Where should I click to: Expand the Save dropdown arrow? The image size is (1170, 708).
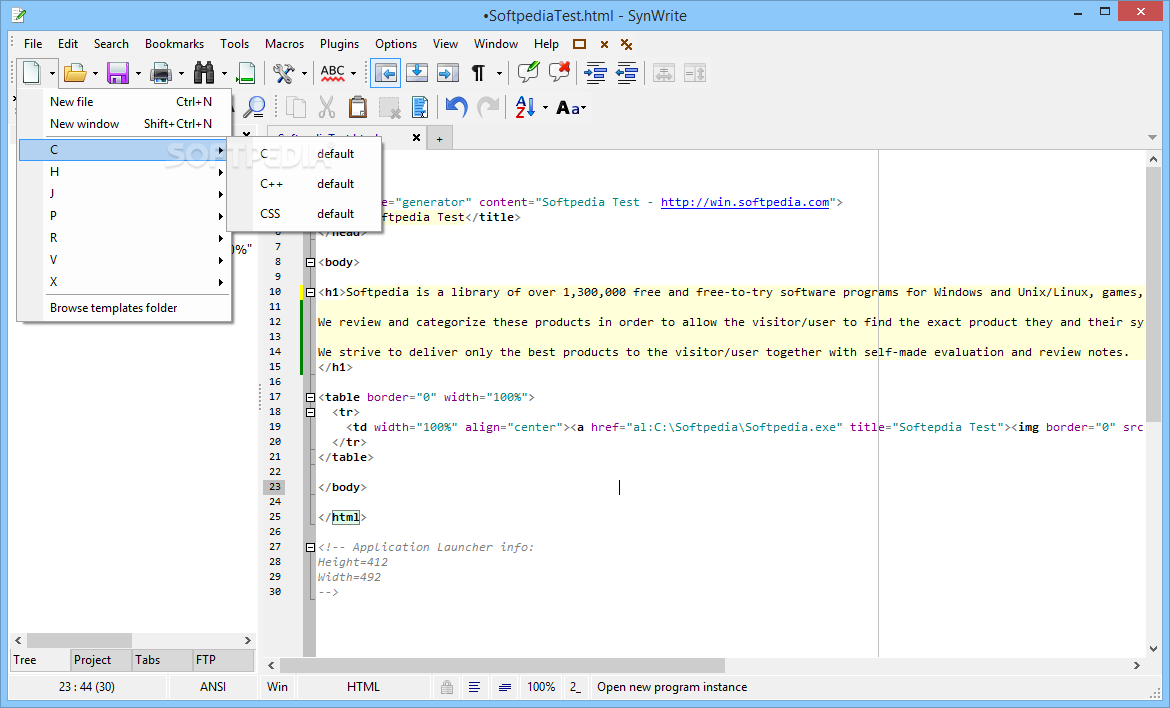coord(138,73)
